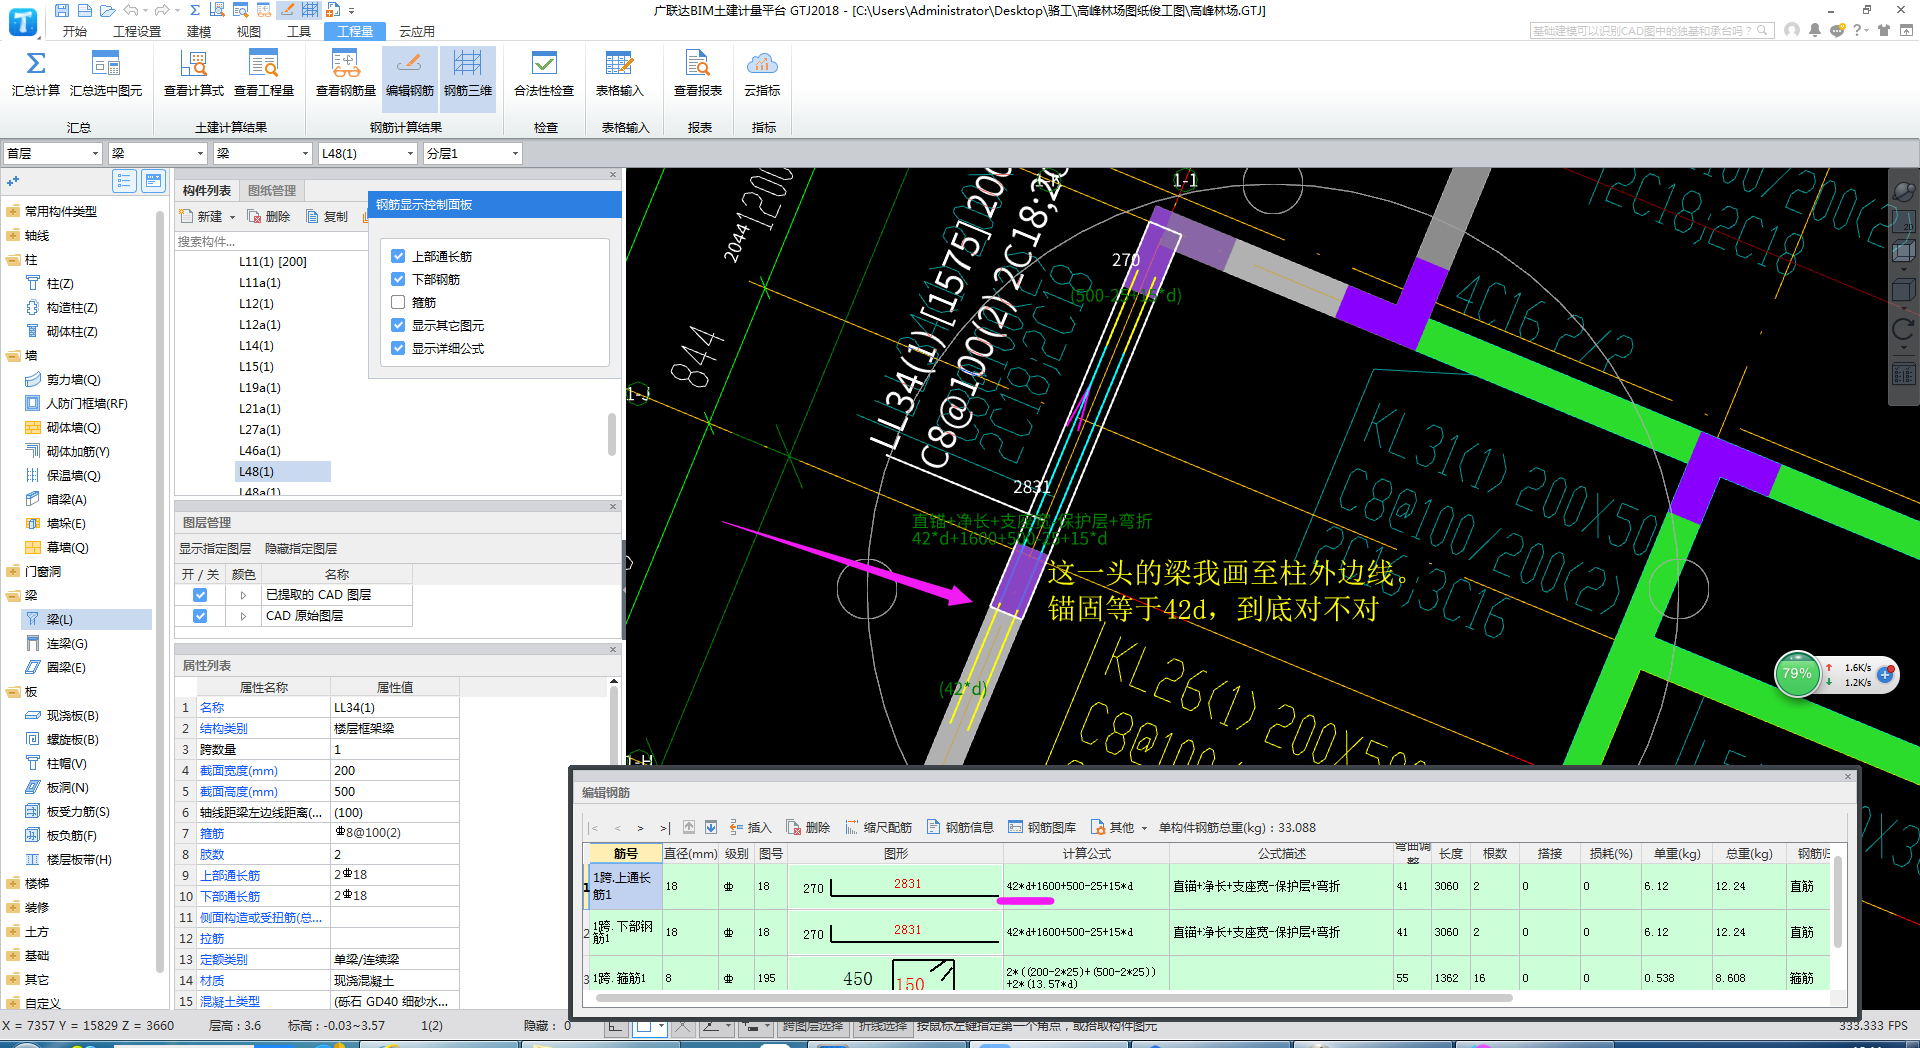Open the 分层1 layer dropdown
The image size is (1920, 1048).
pos(472,153)
